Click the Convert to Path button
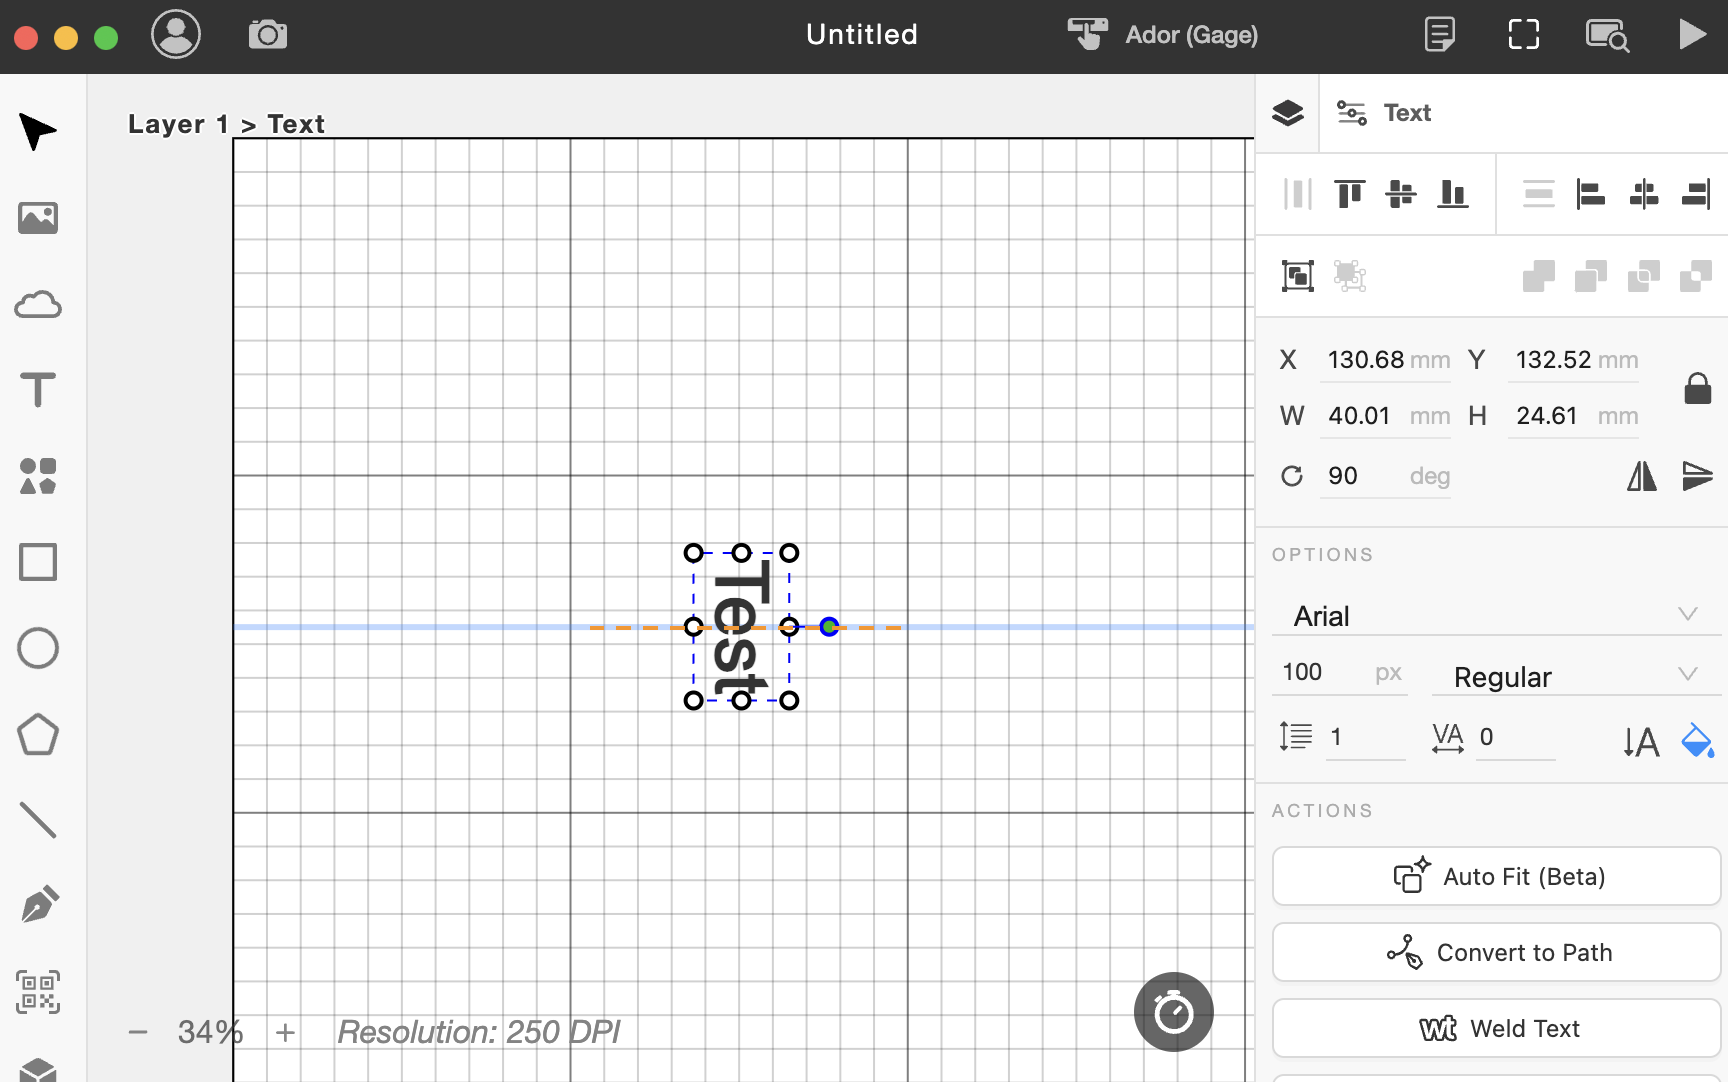The image size is (1728, 1082). tap(1496, 952)
